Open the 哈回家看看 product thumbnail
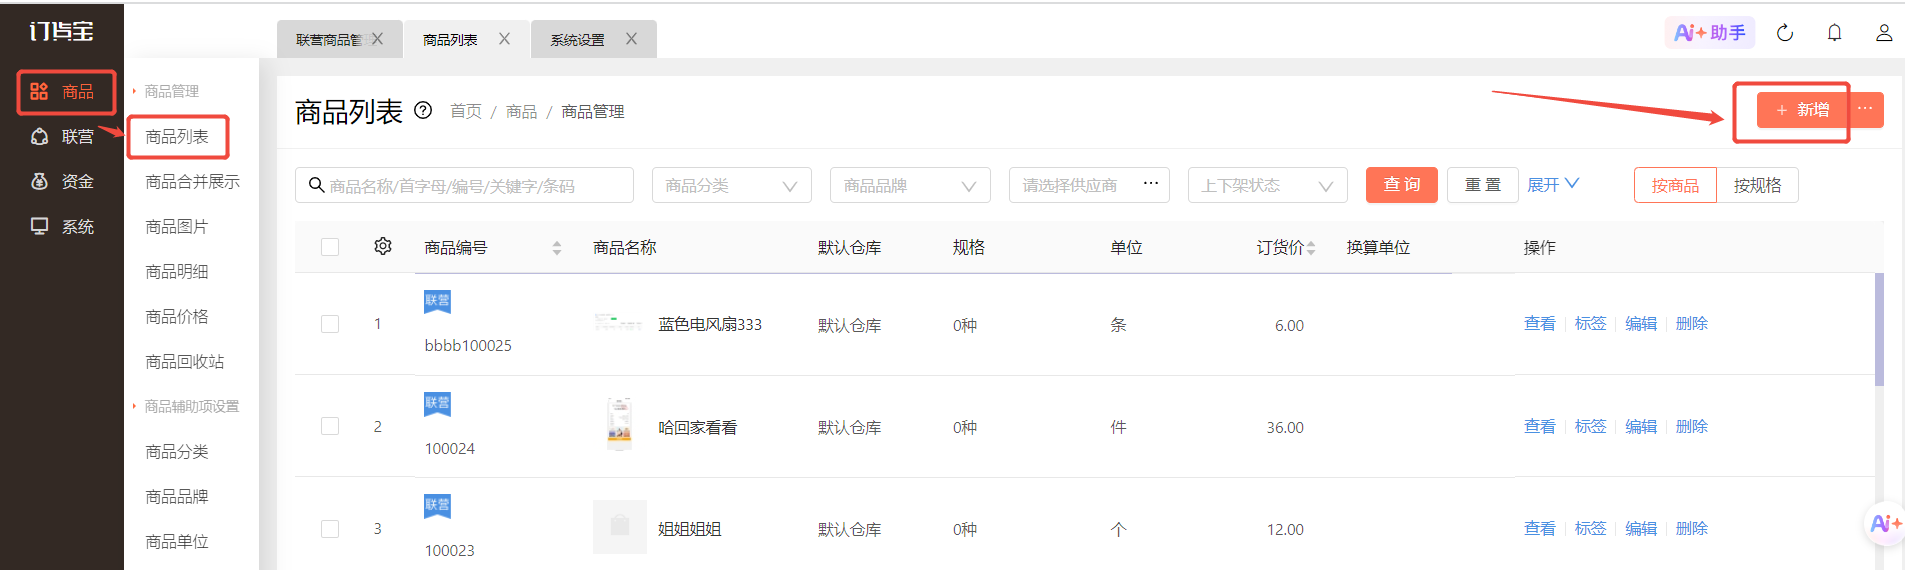 tap(620, 424)
